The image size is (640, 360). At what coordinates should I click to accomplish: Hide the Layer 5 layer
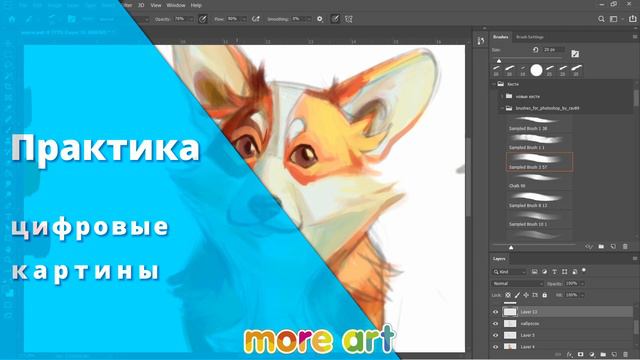coord(496,335)
